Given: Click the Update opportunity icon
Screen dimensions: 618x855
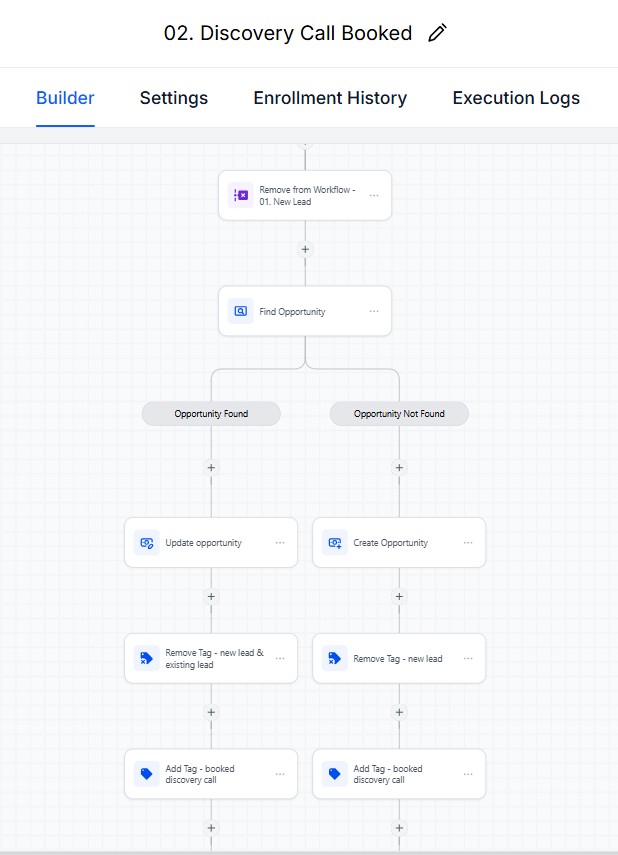Looking at the screenshot, I should [147, 543].
